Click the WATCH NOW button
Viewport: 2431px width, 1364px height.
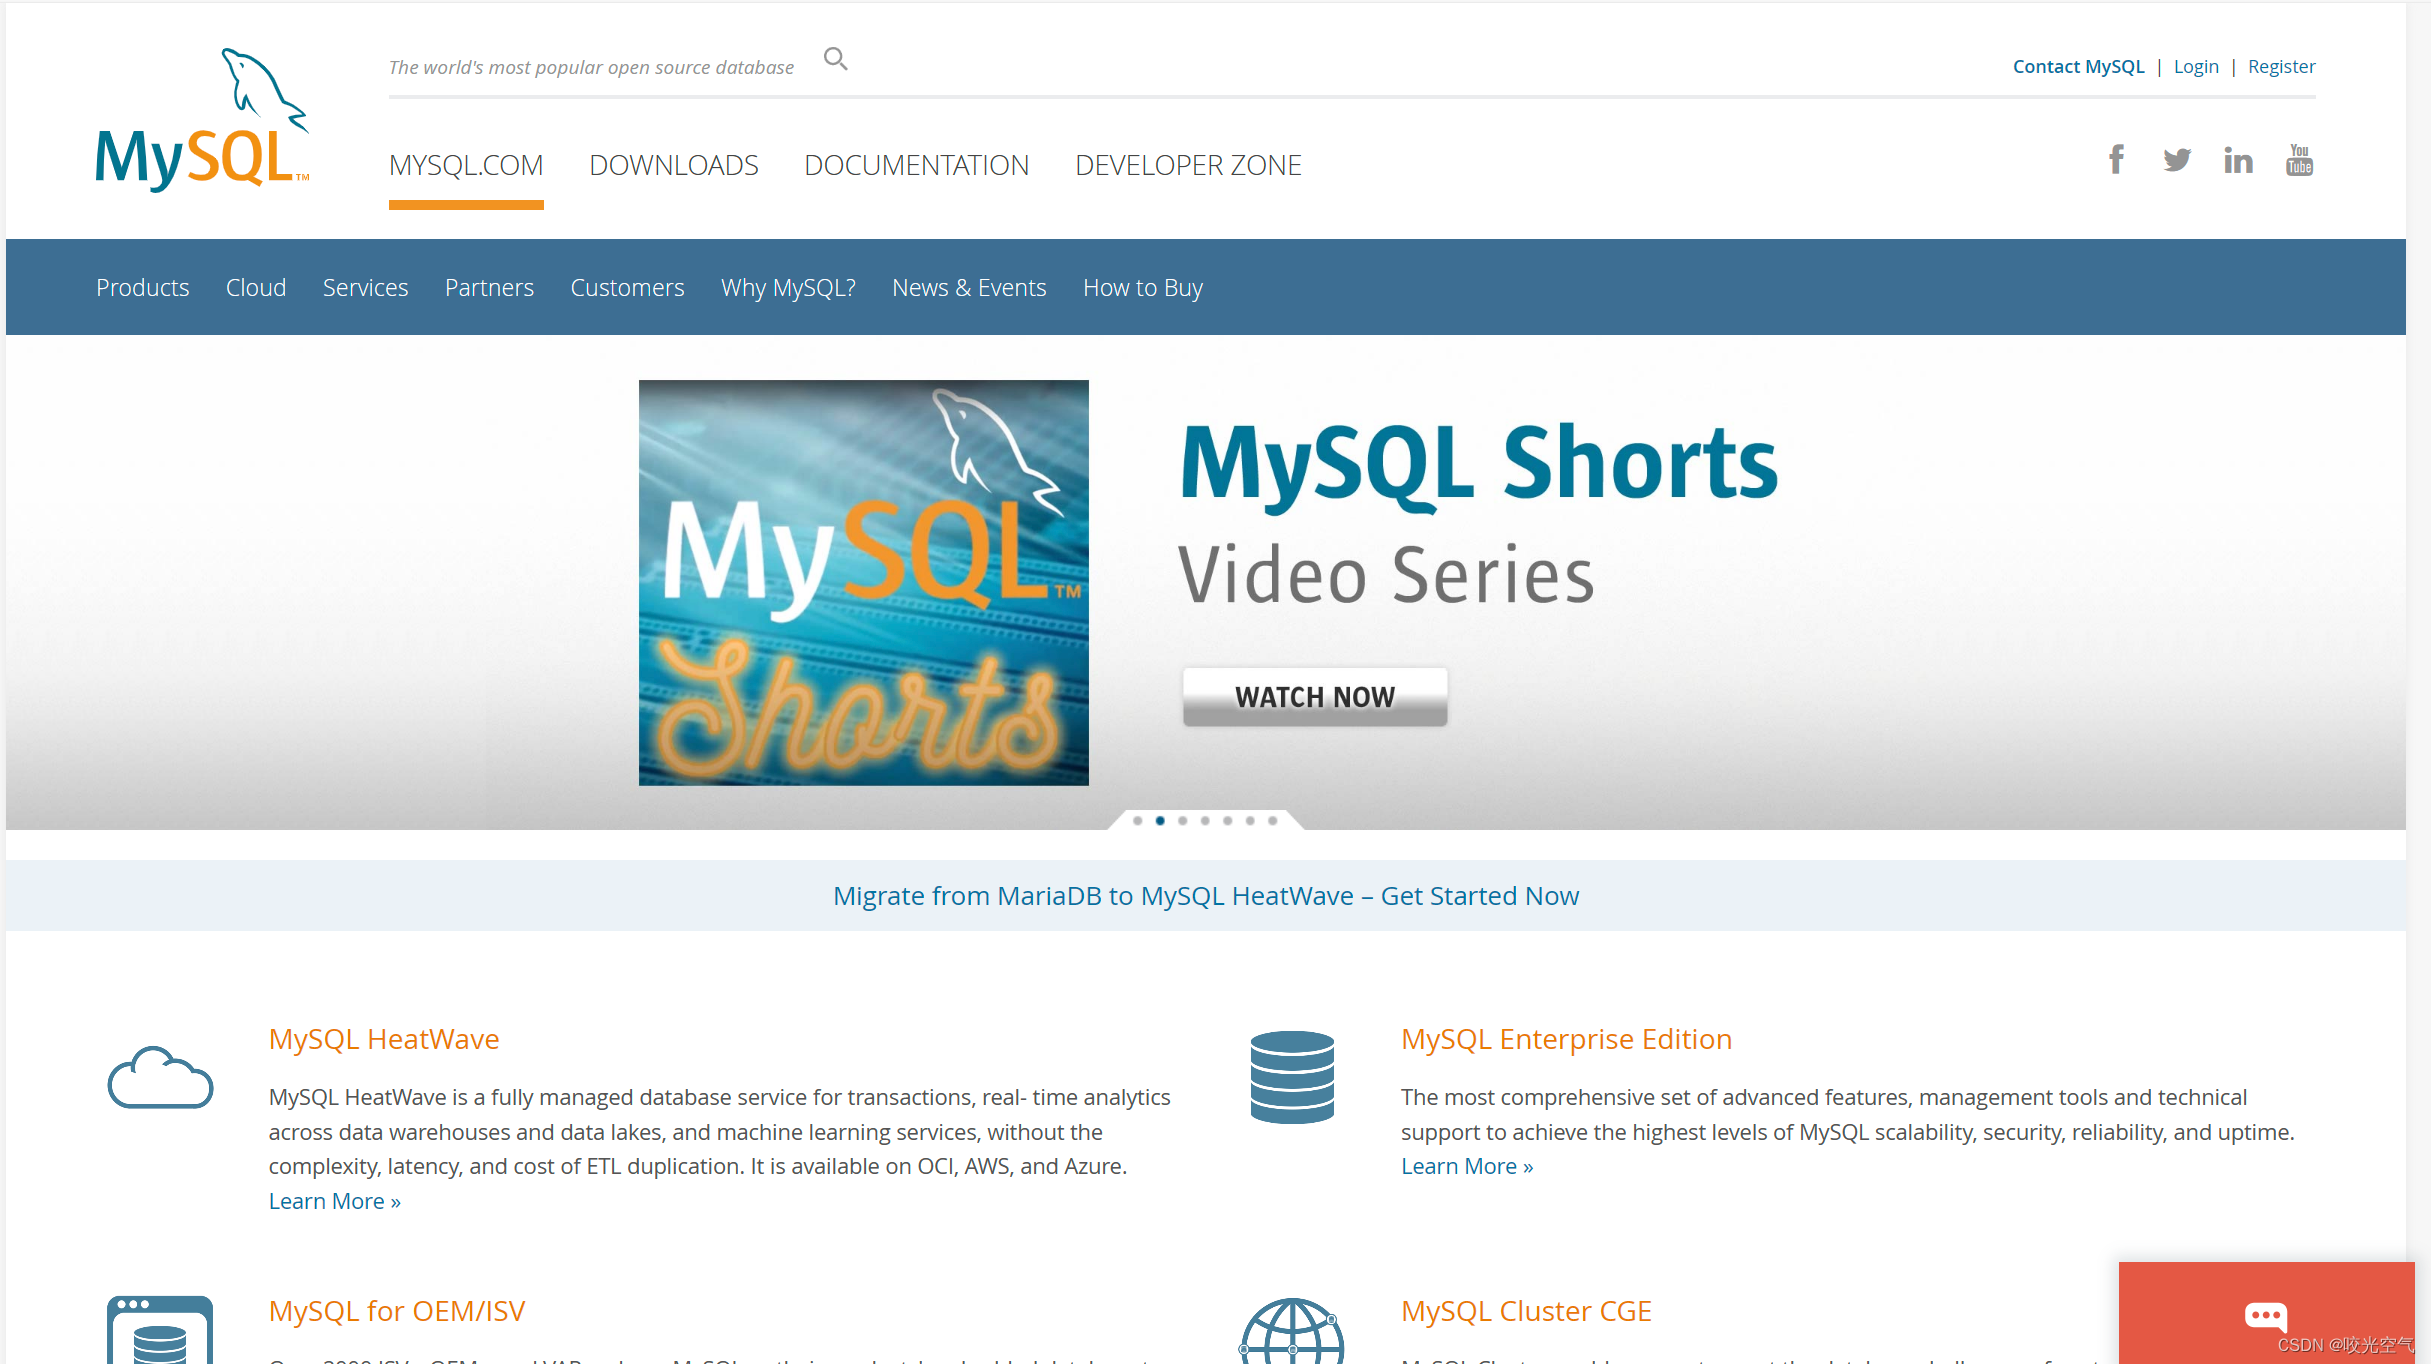[x=1315, y=696]
